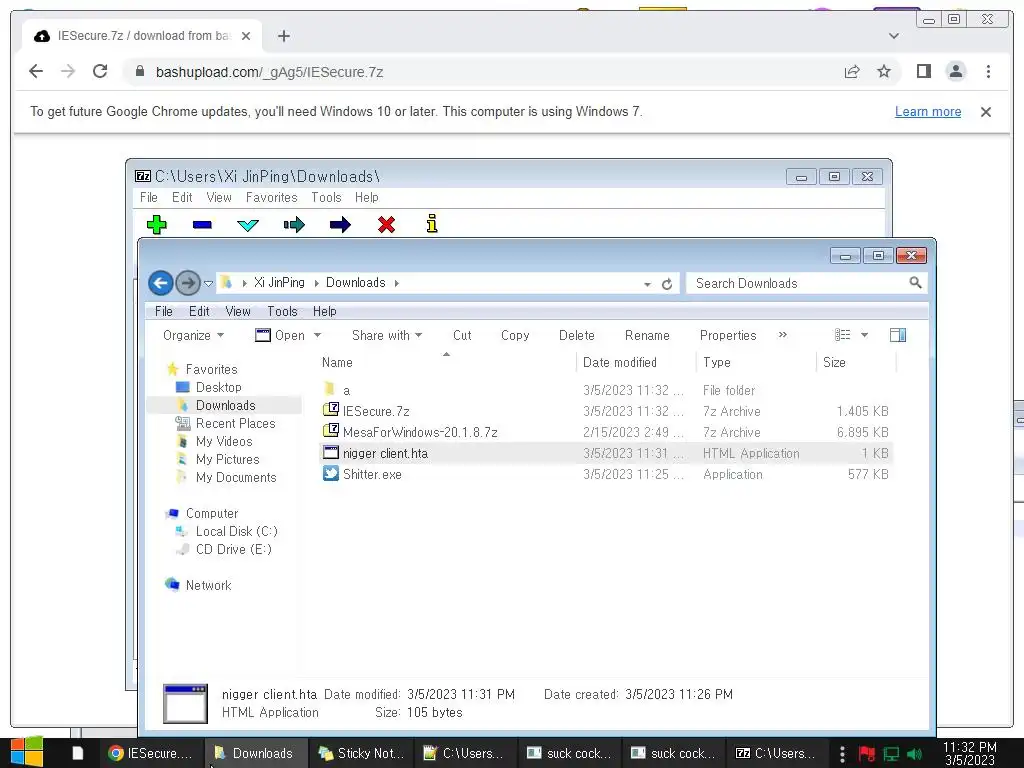Expand the breadcrumb arrow after Downloads
The height and width of the screenshot is (768, 1024).
396,283
